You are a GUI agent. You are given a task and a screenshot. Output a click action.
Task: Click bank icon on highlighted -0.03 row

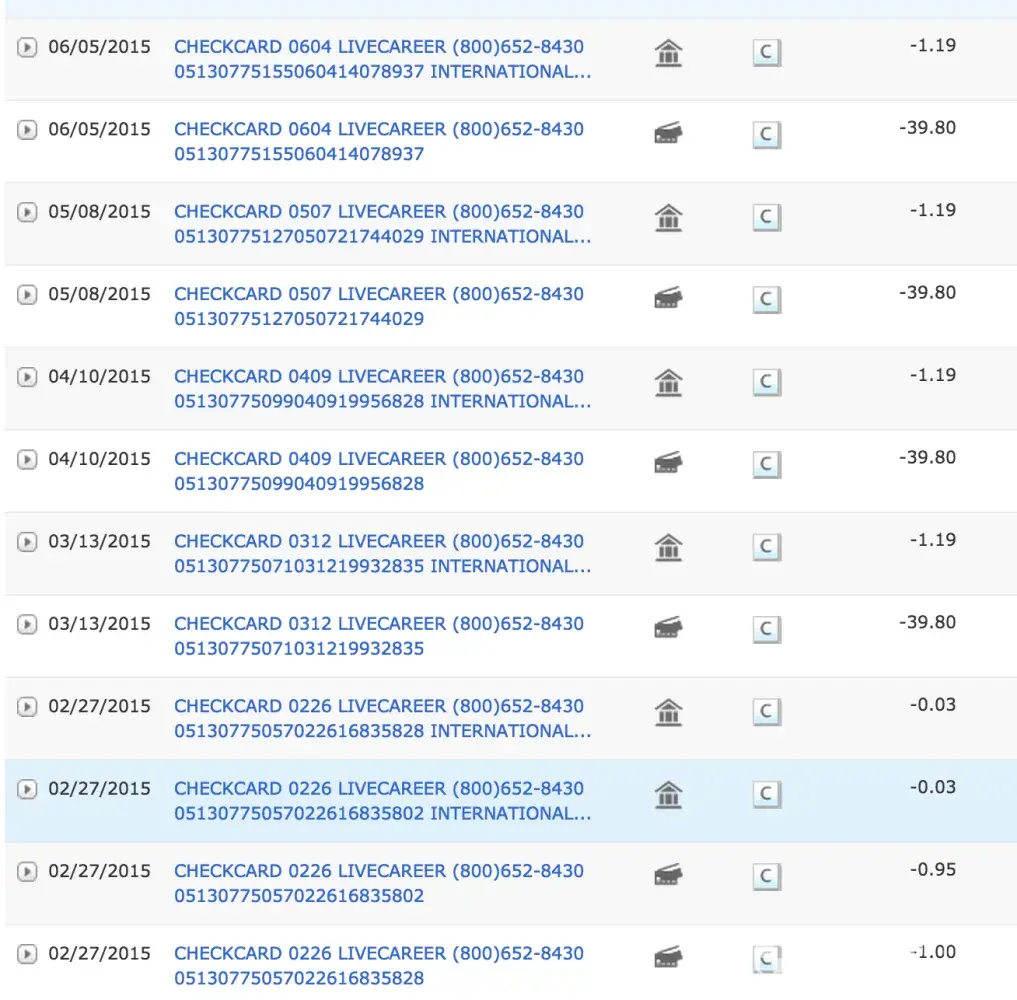pyautogui.click(x=668, y=794)
